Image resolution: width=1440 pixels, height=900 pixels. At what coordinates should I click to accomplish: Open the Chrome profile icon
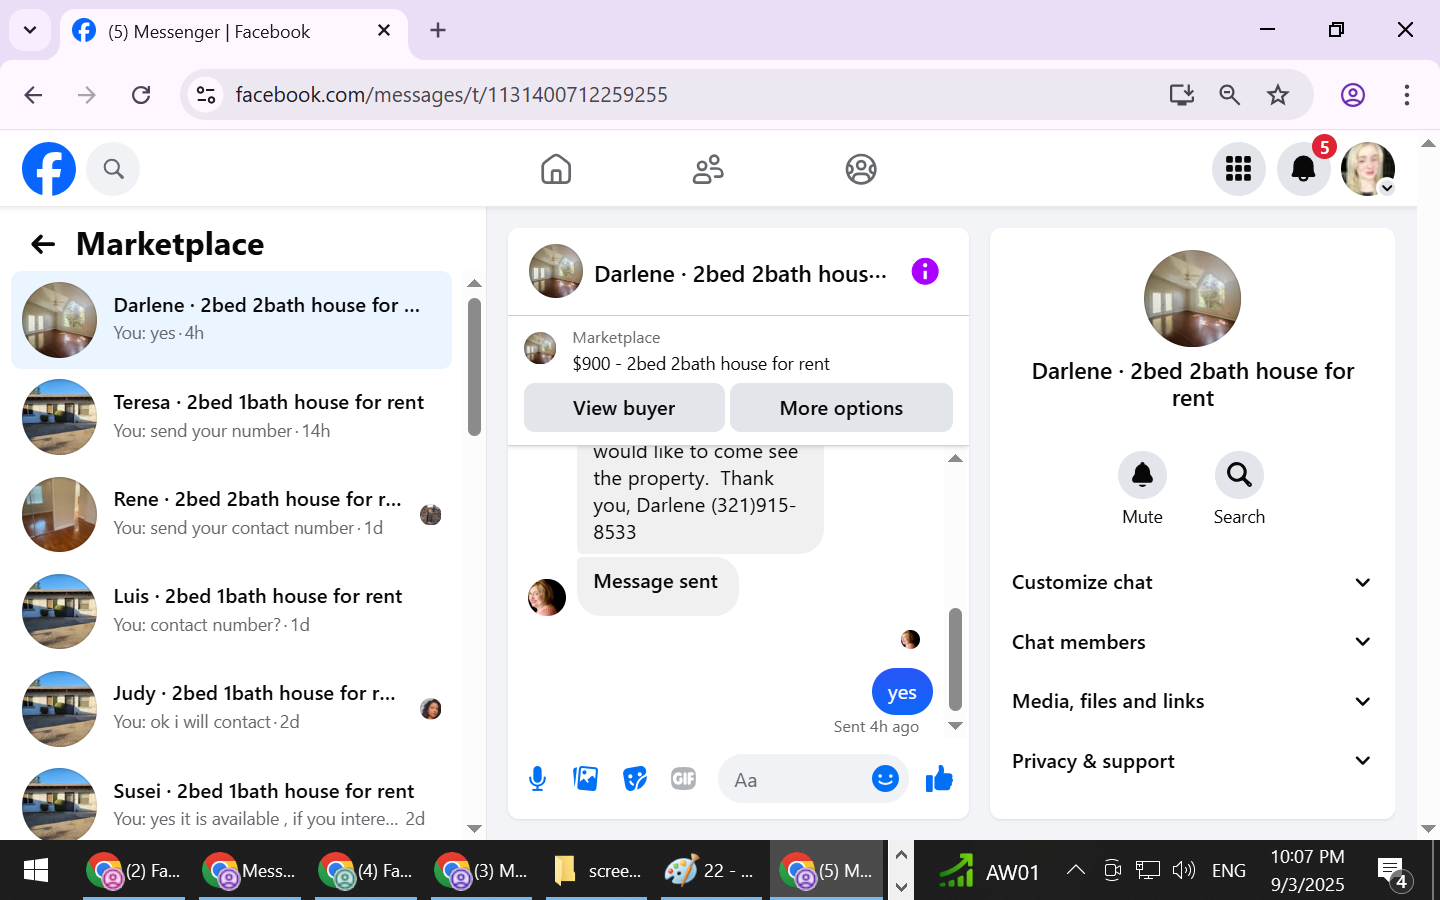click(x=1353, y=95)
